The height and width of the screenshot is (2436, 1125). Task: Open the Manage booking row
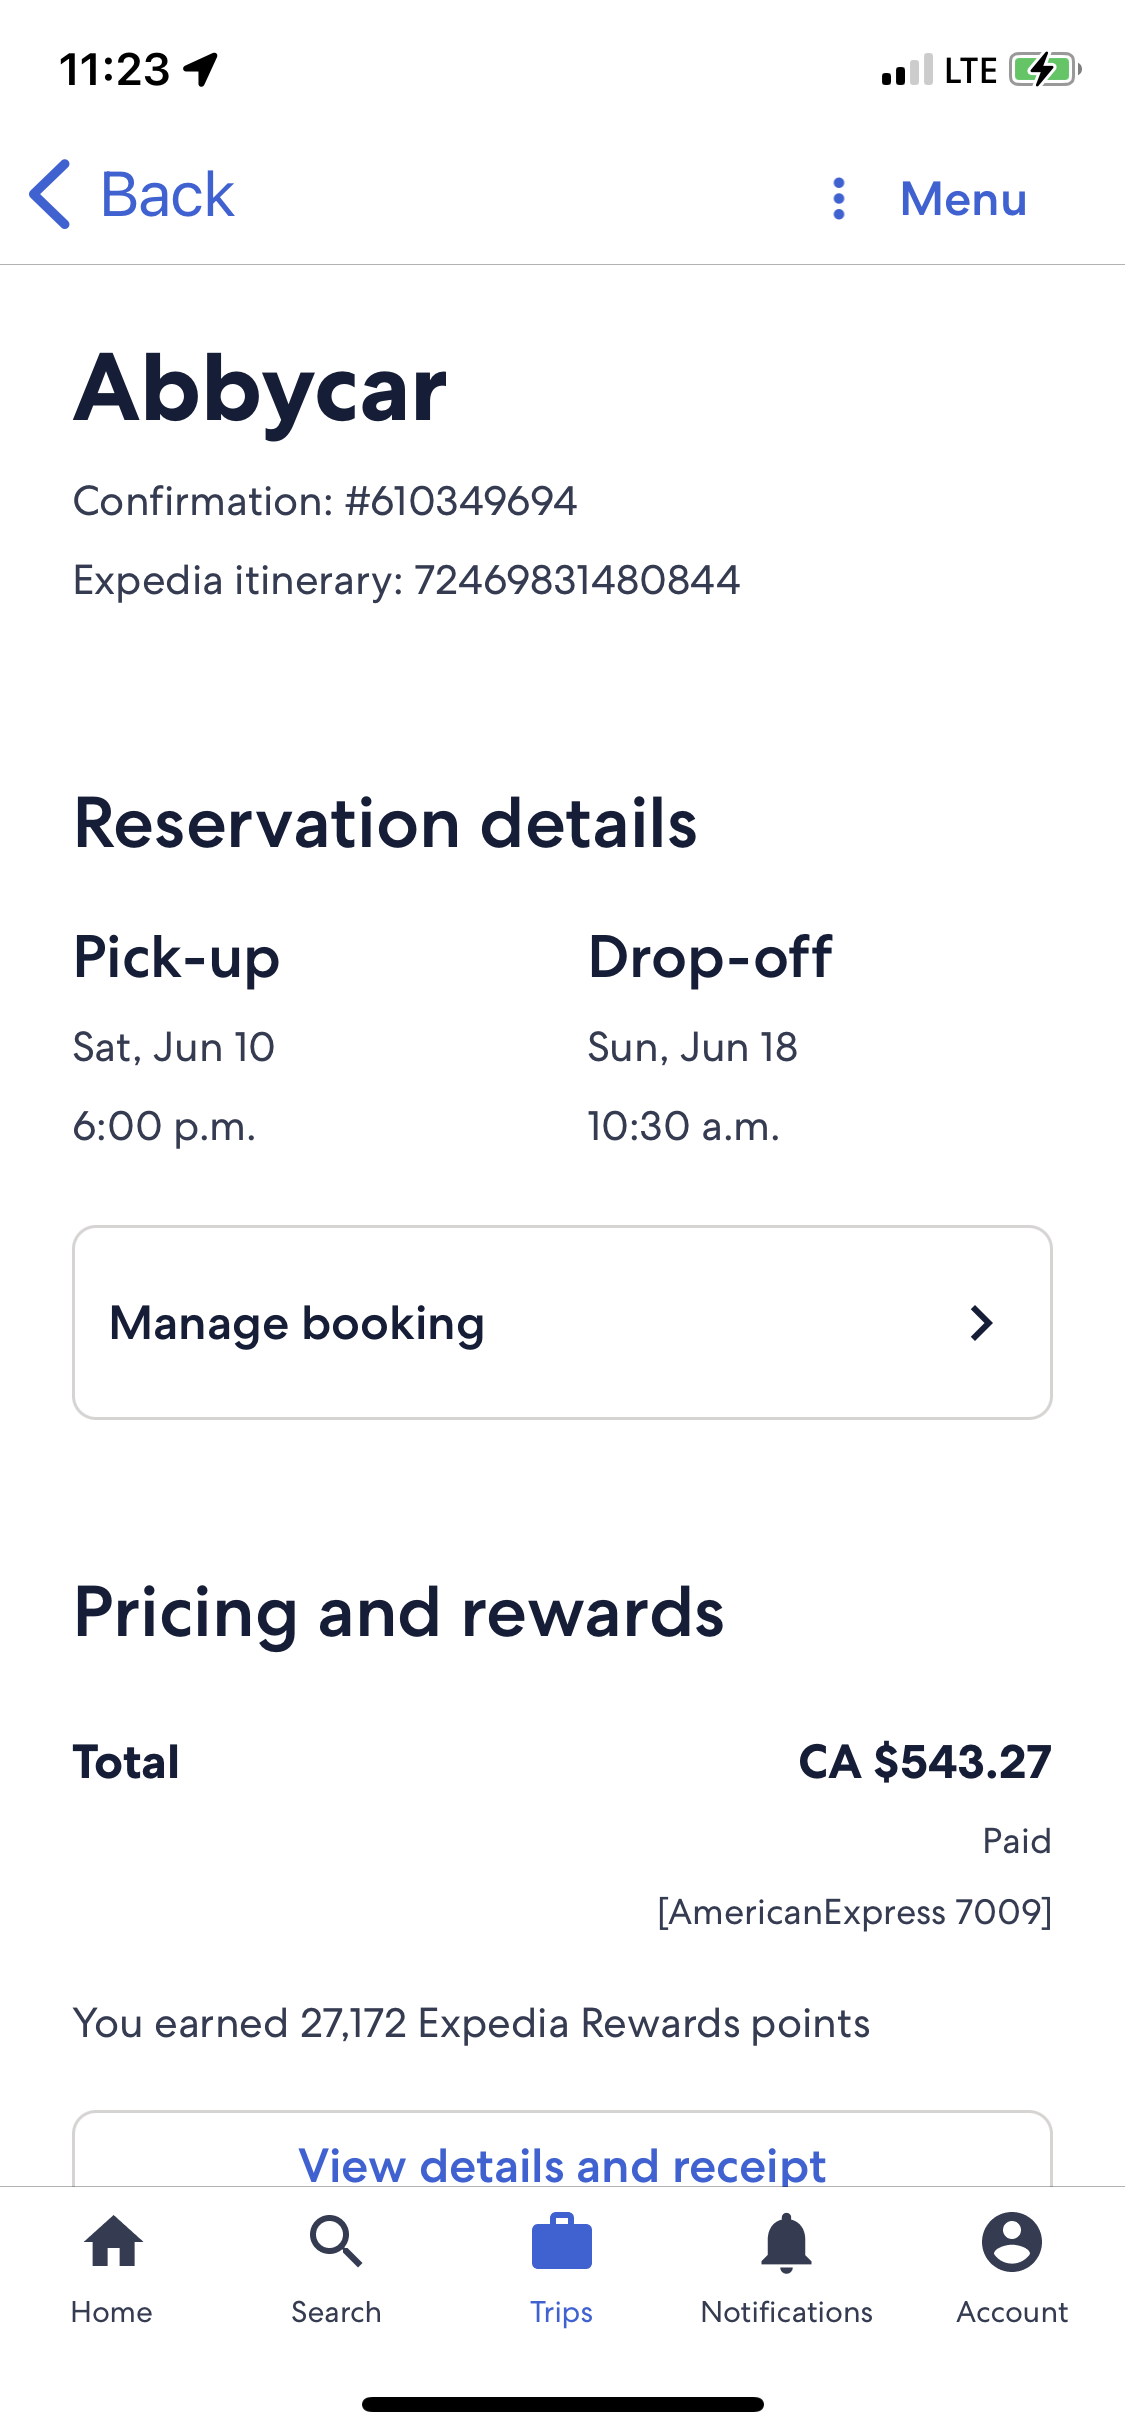562,1322
